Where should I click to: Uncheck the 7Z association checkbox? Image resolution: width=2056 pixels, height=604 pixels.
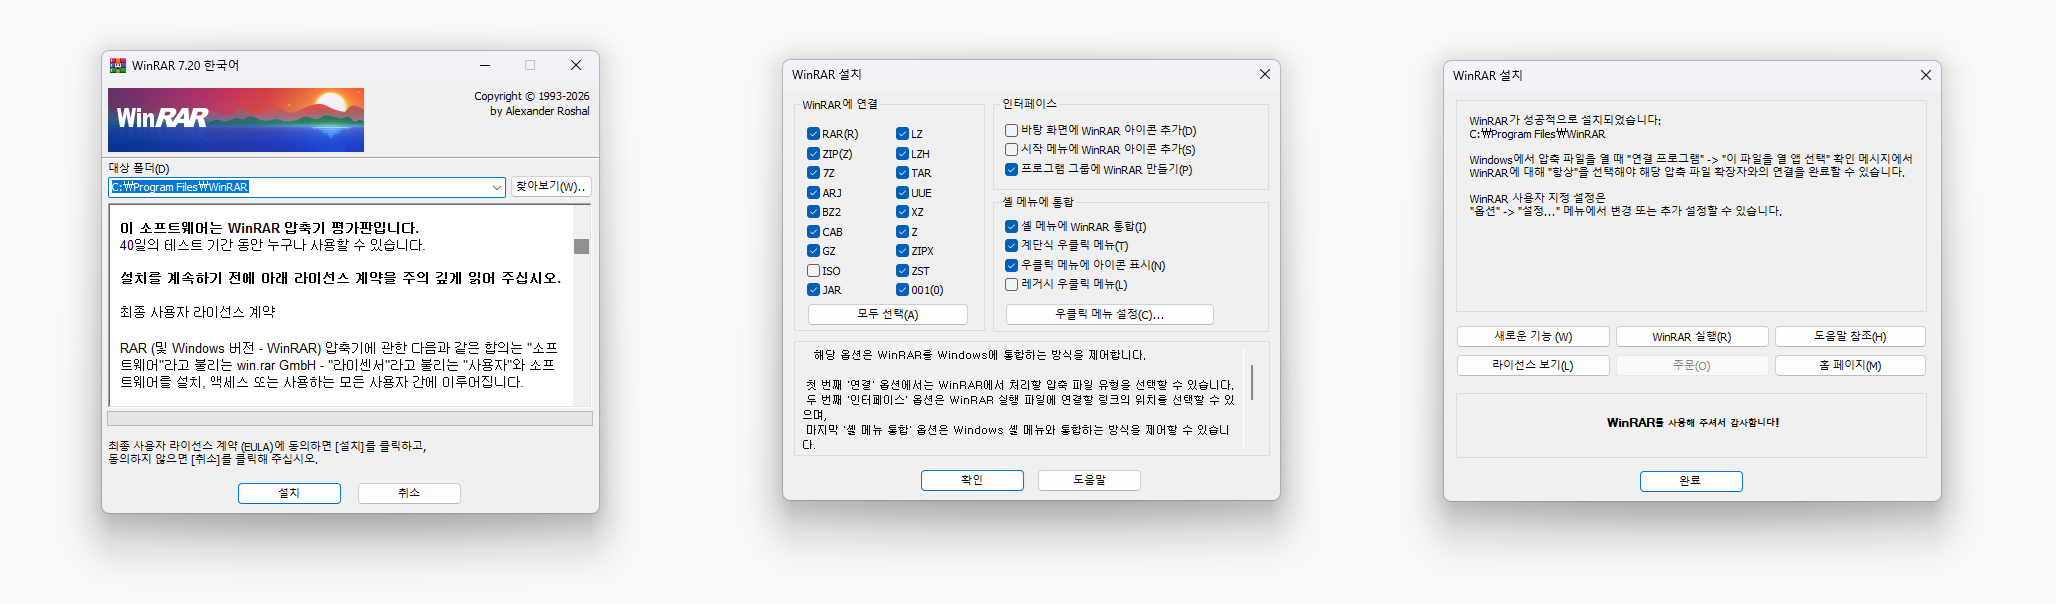pyautogui.click(x=813, y=173)
